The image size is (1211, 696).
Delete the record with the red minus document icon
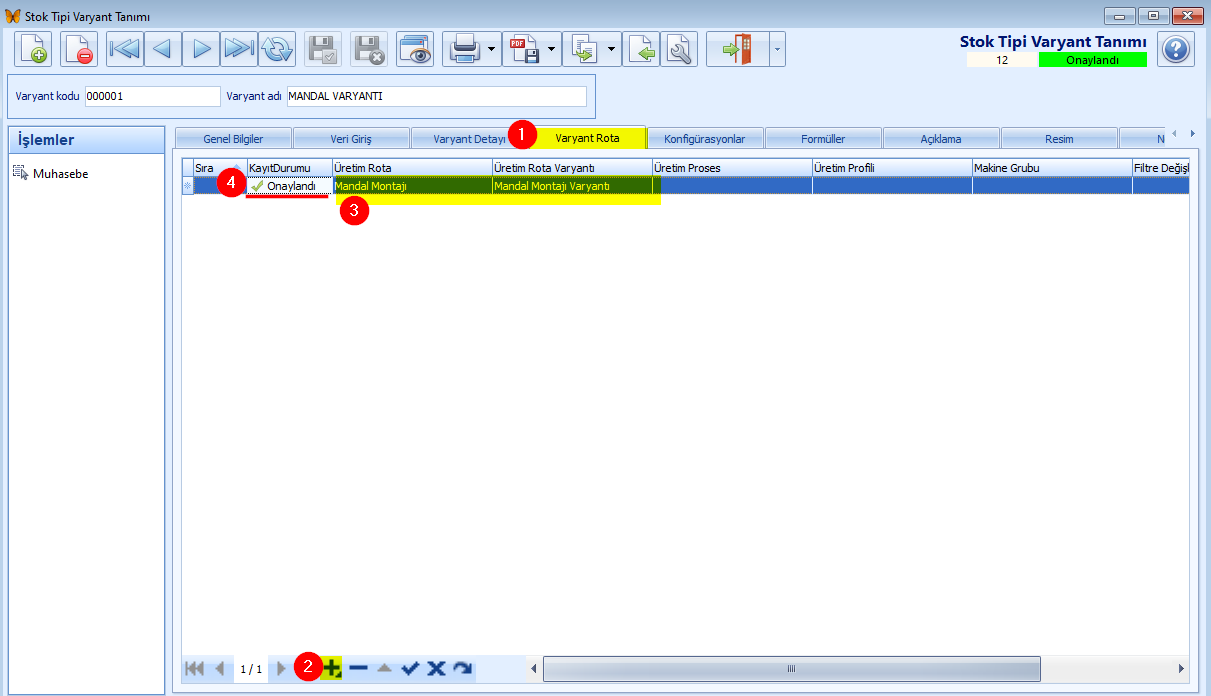[x=79, y=49]
